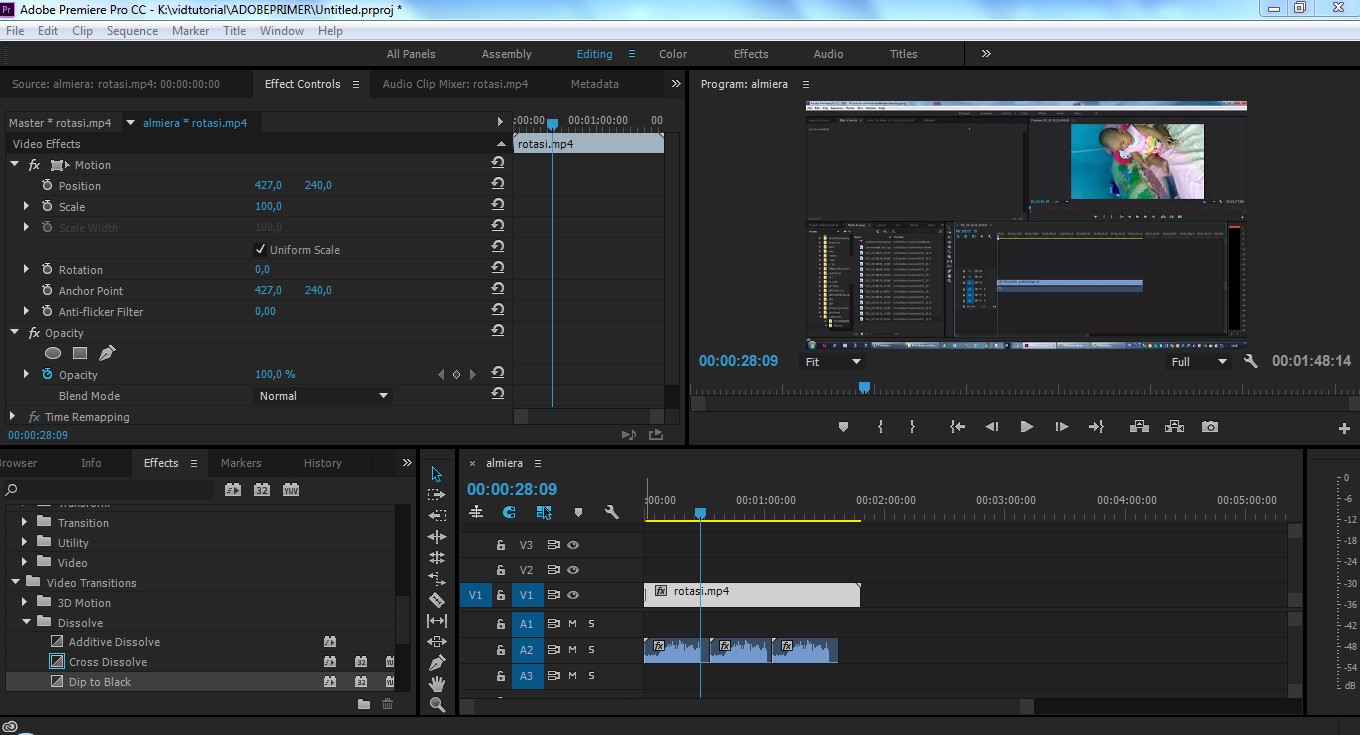1360x735 pixels.
Task: Switch to the Markers tab
Action: (x=241, y=463)
